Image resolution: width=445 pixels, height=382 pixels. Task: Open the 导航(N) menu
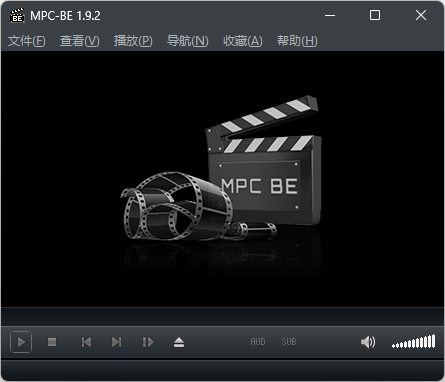point(187,41)
